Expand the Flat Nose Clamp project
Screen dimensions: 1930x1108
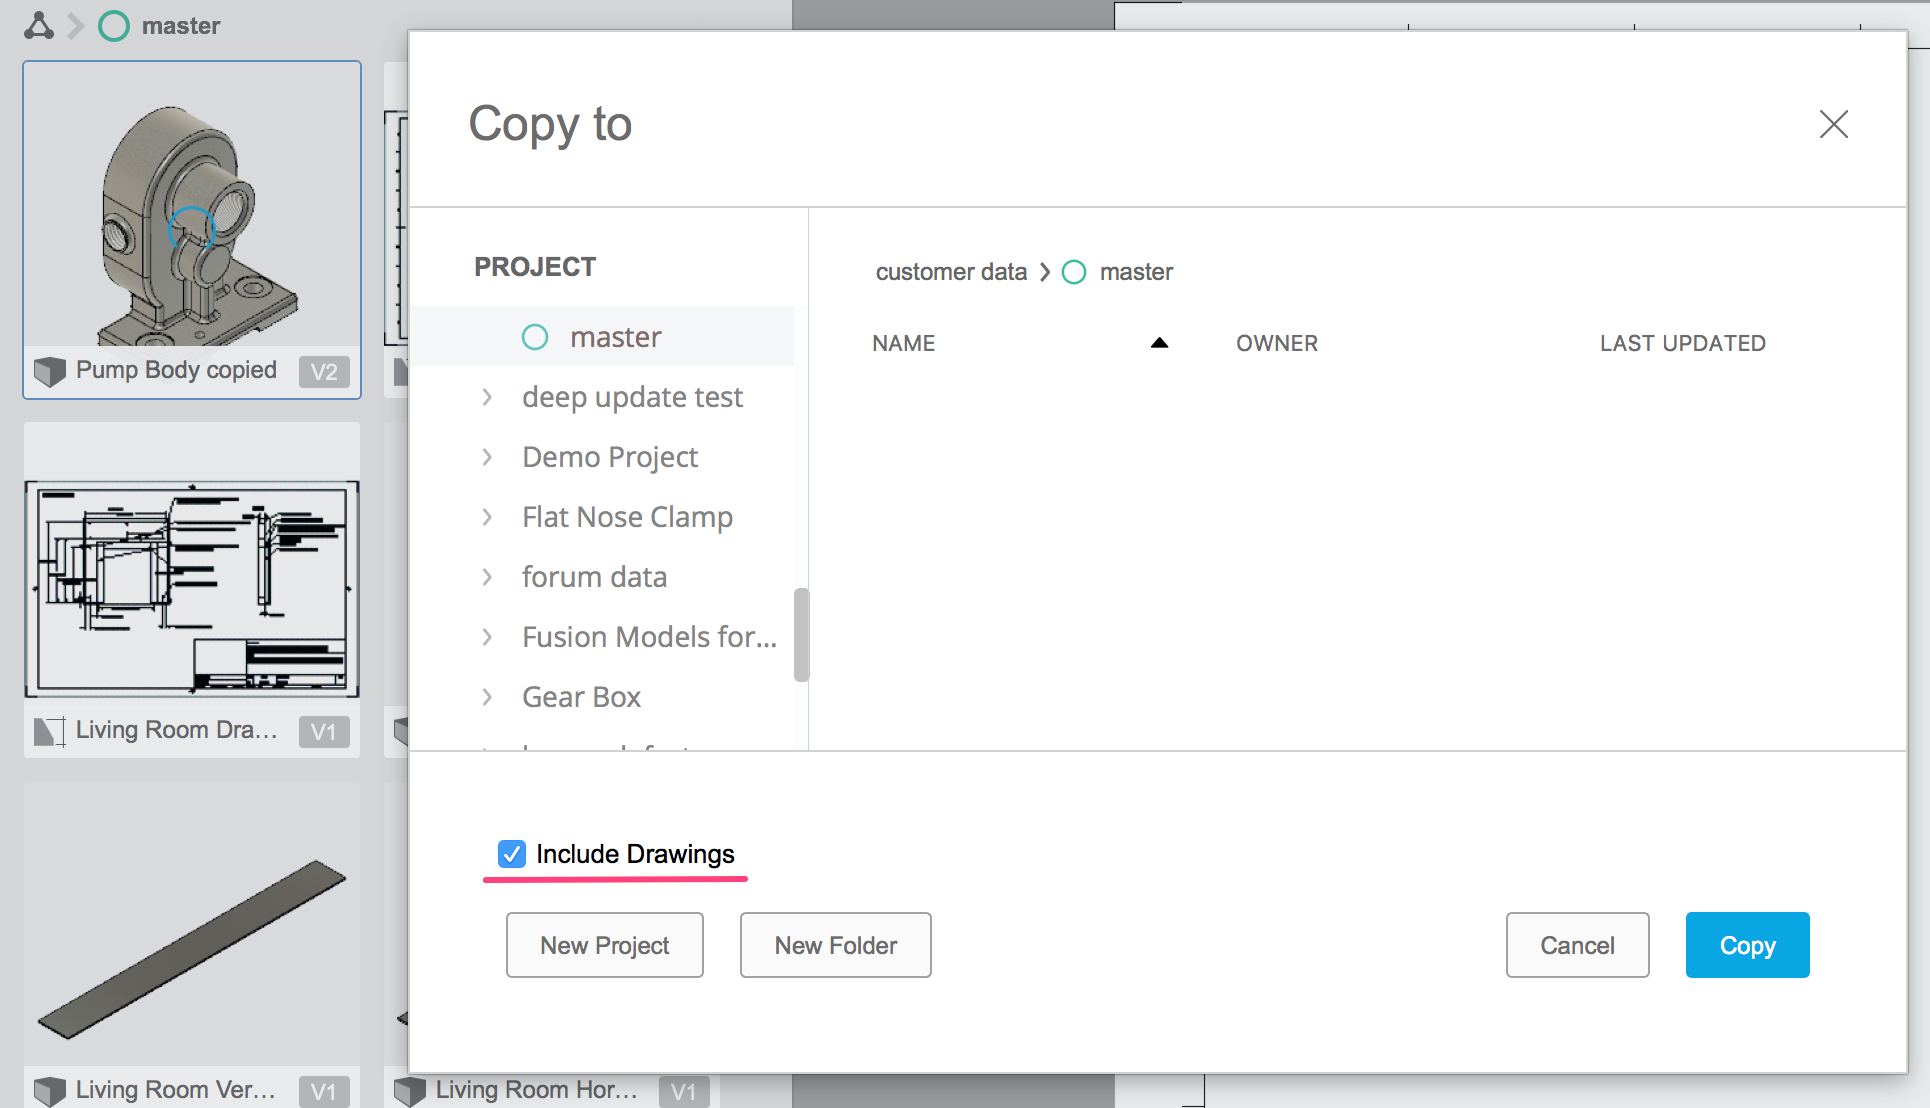[487, 517]
